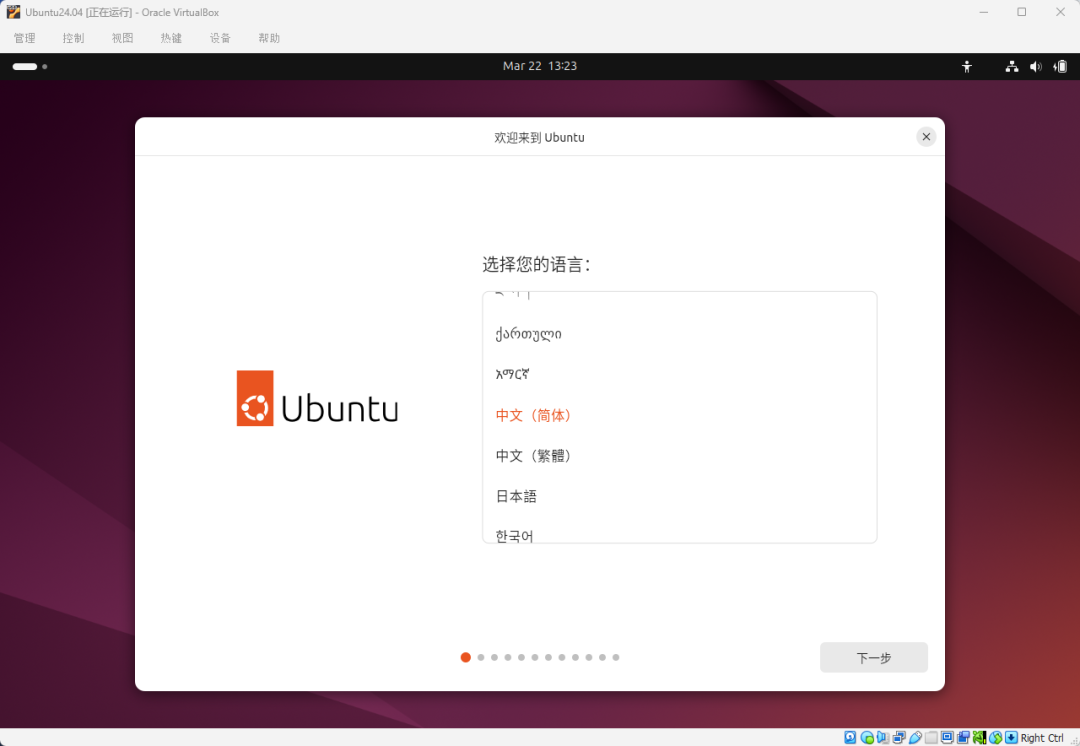Select 中文（繁體） in the language list
The image size is (1080, 746).
point(533,455)
